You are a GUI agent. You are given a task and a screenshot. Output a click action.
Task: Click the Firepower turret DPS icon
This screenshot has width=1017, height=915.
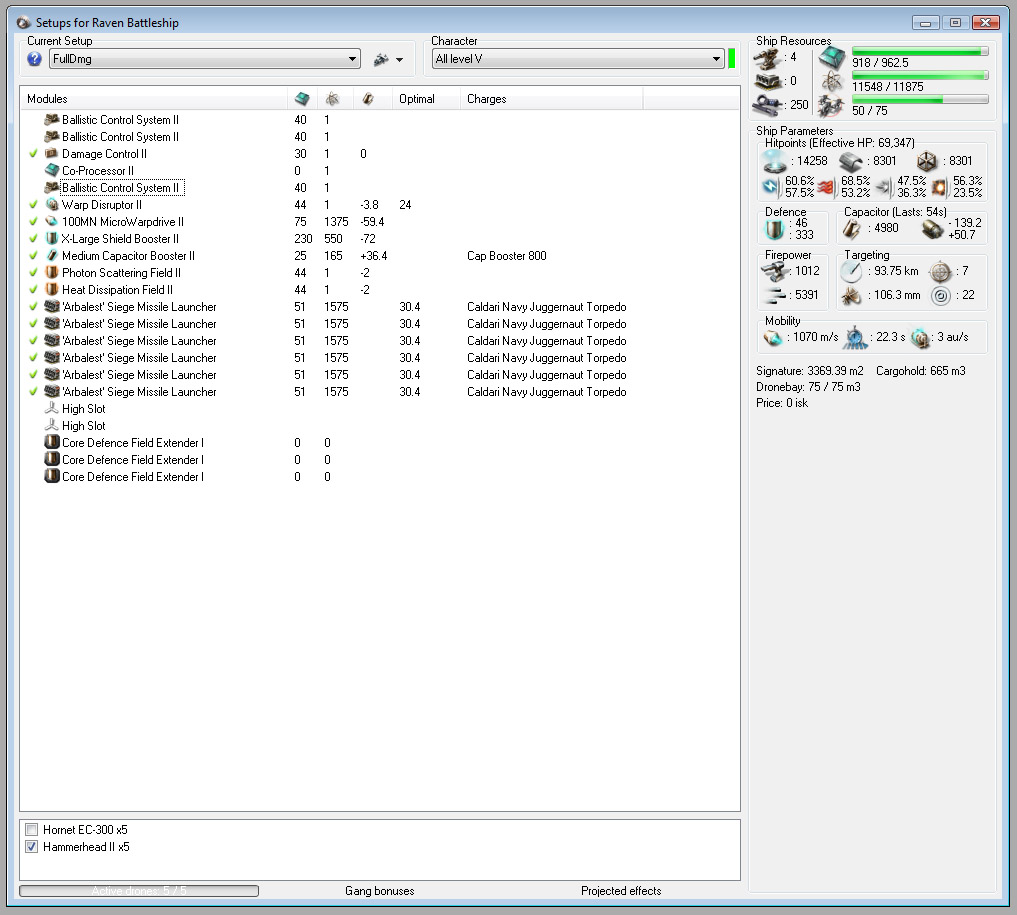pyautogui.click(x=775, y=271)
